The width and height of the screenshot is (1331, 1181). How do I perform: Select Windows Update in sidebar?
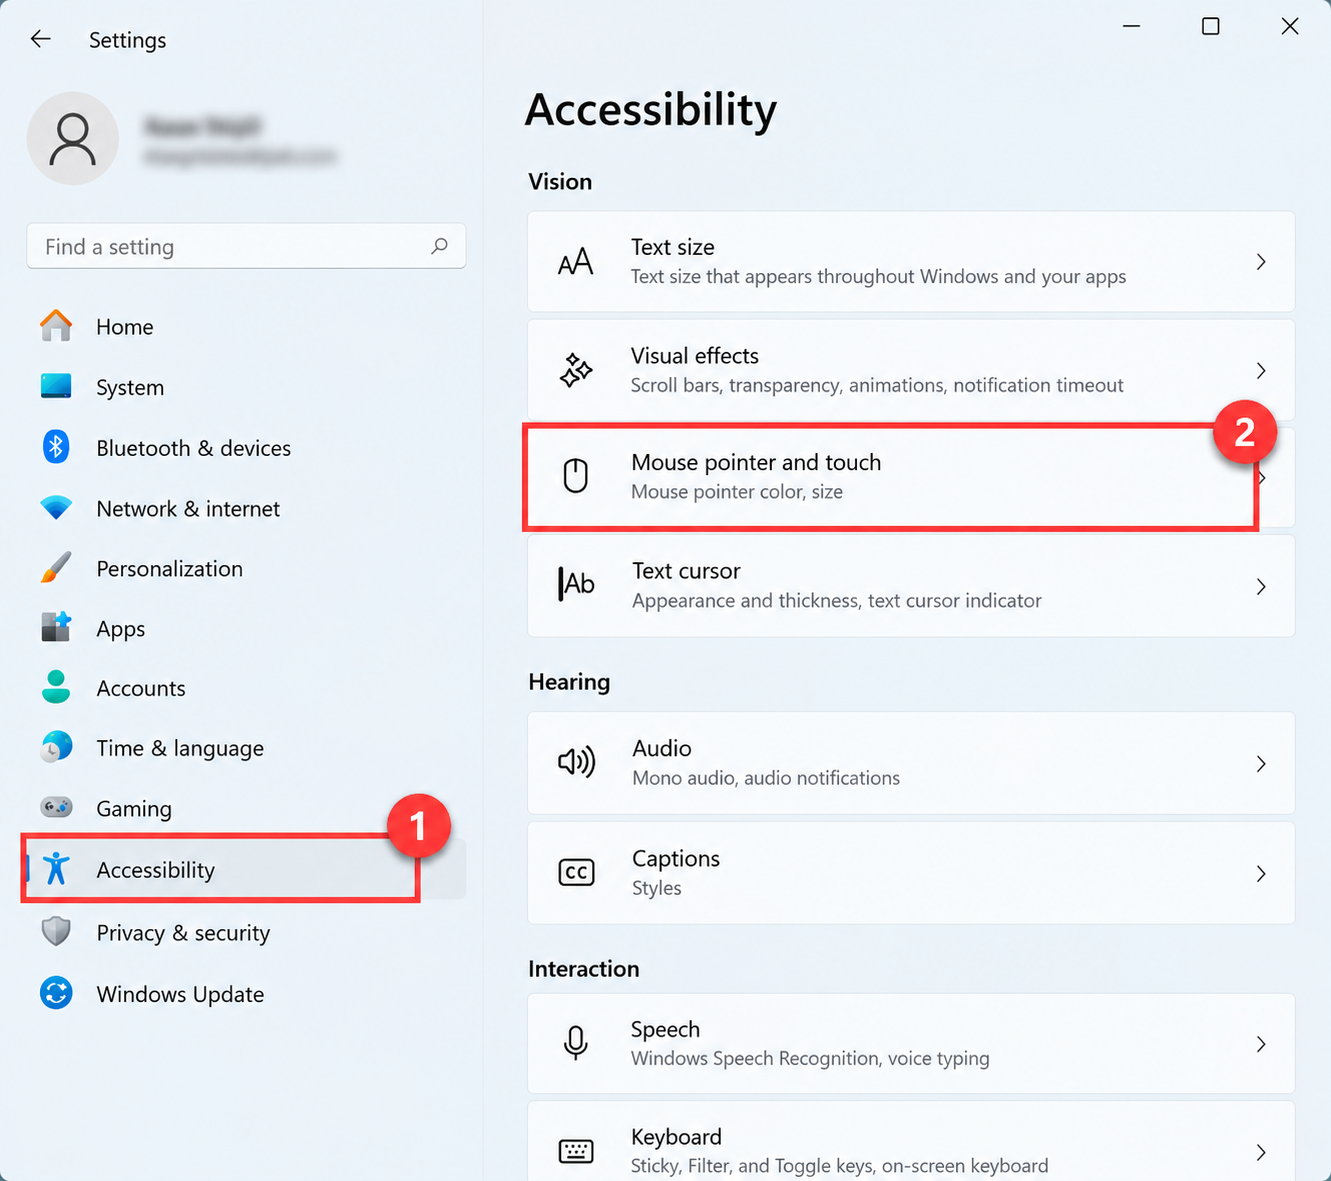coord(246,993)
